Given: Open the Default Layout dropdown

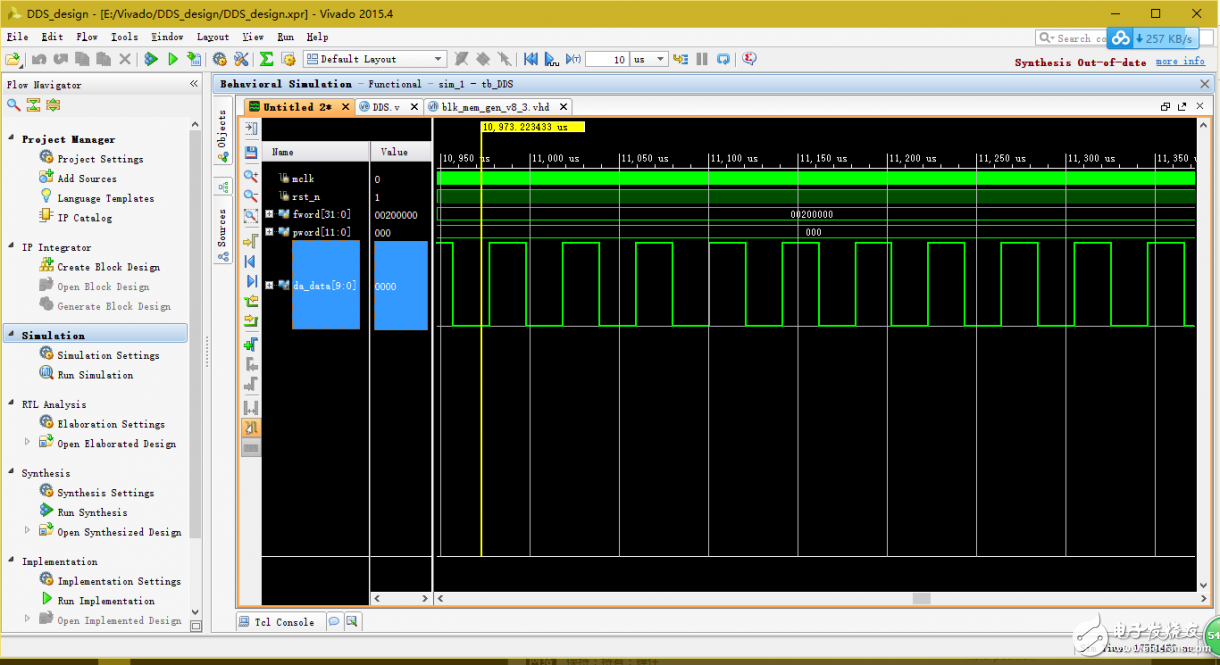Looking at the screenshot, I should pyautogui.click(x=437, y=58).
